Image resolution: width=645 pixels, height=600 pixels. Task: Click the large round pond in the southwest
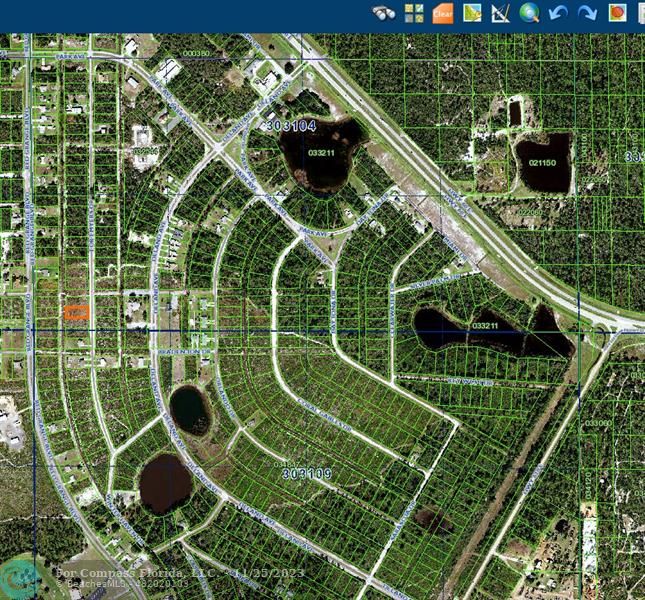pos(165,483)
